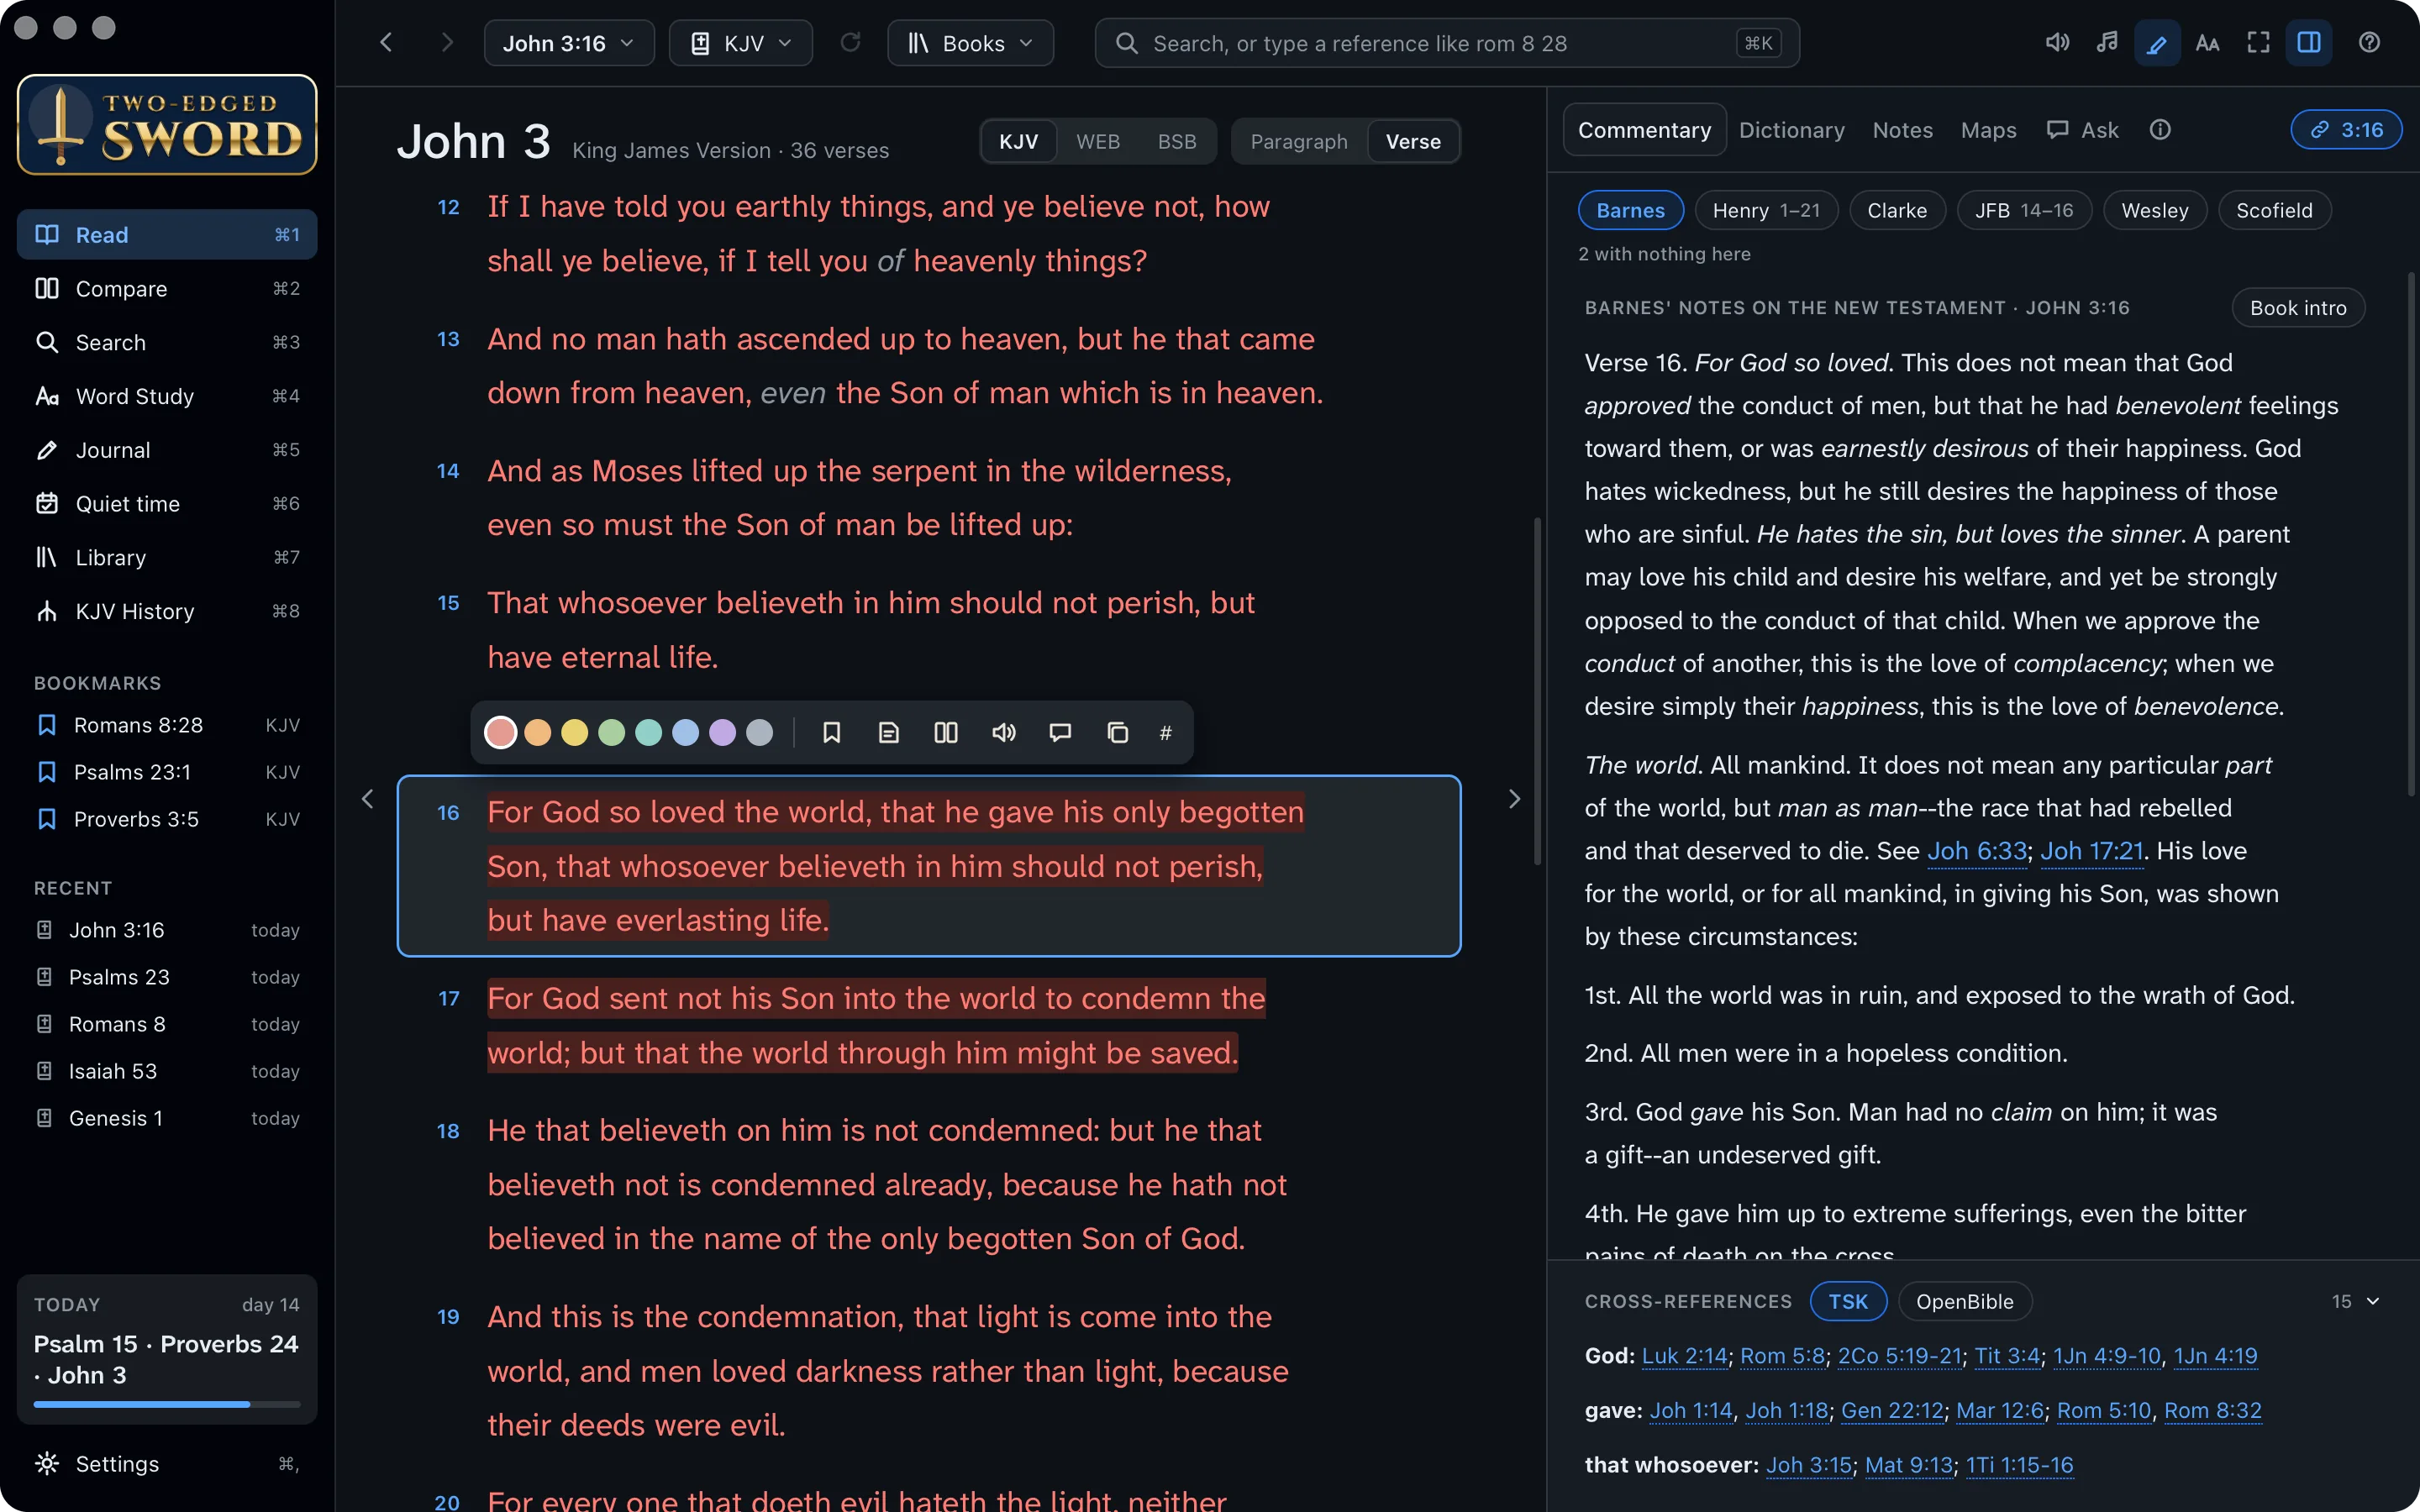Switch translation to WEB
This screenshot has width=2420, height=1512.
(x=1098, y=142)
